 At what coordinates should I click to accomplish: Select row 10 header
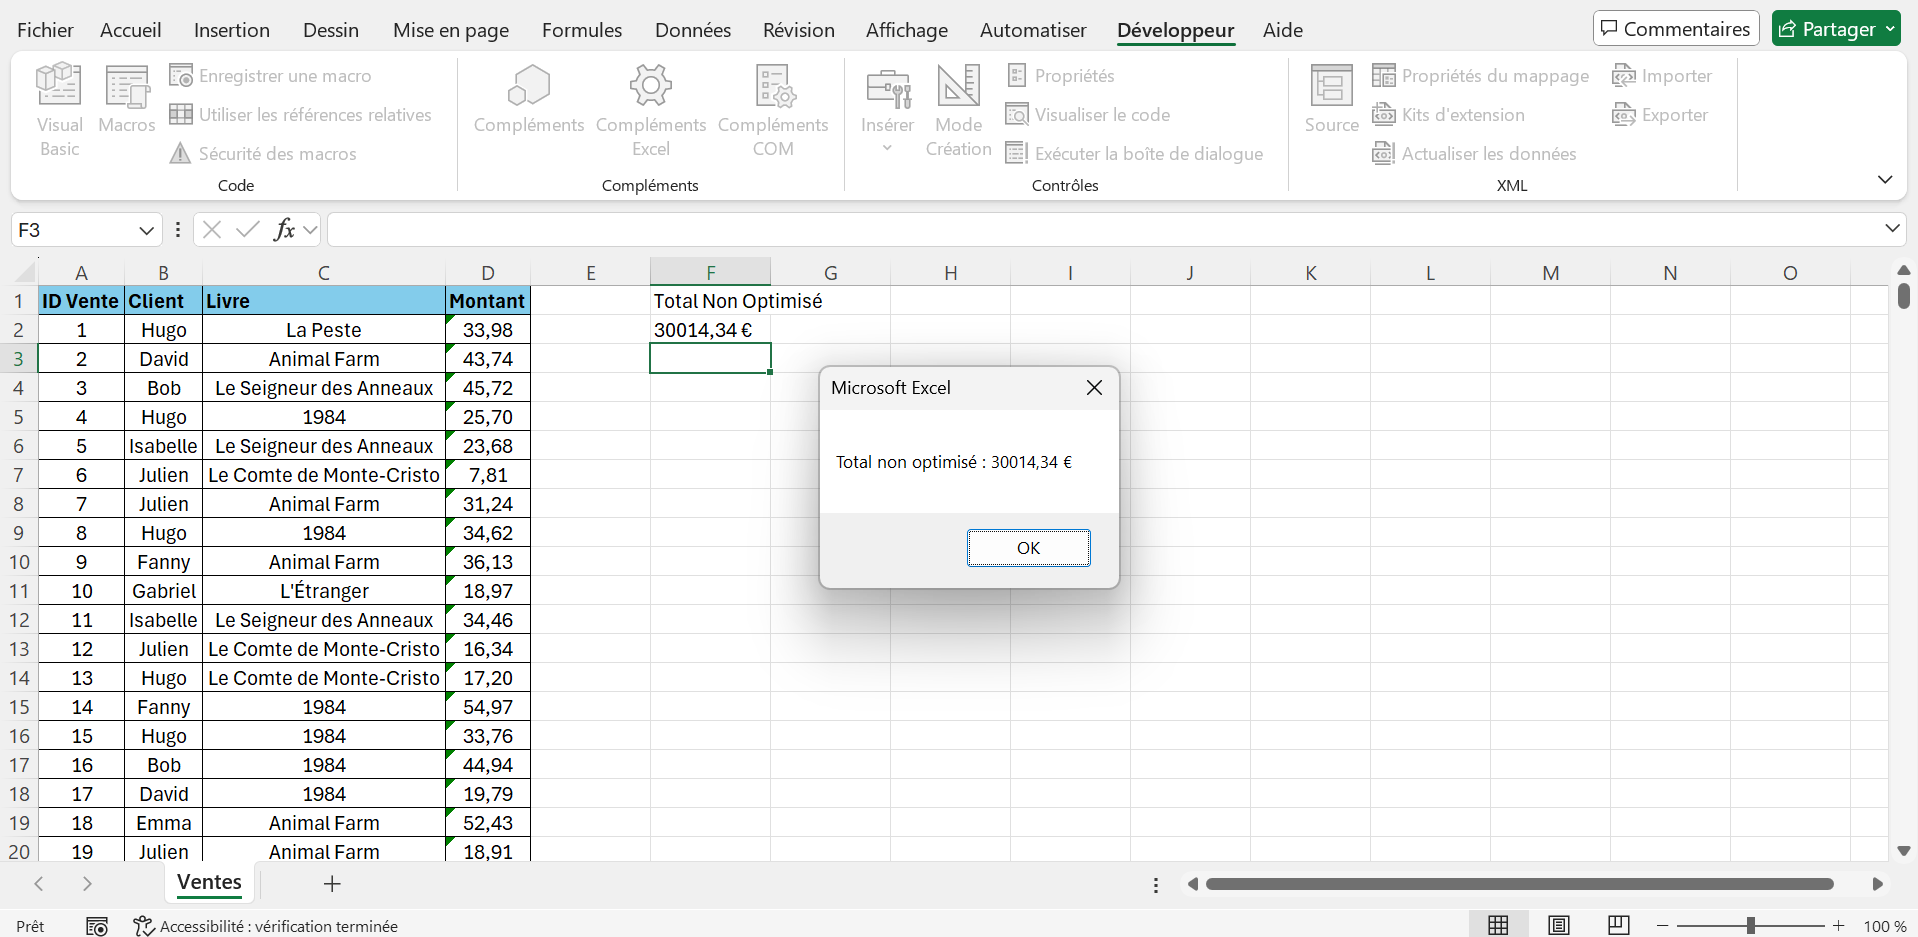19,562
